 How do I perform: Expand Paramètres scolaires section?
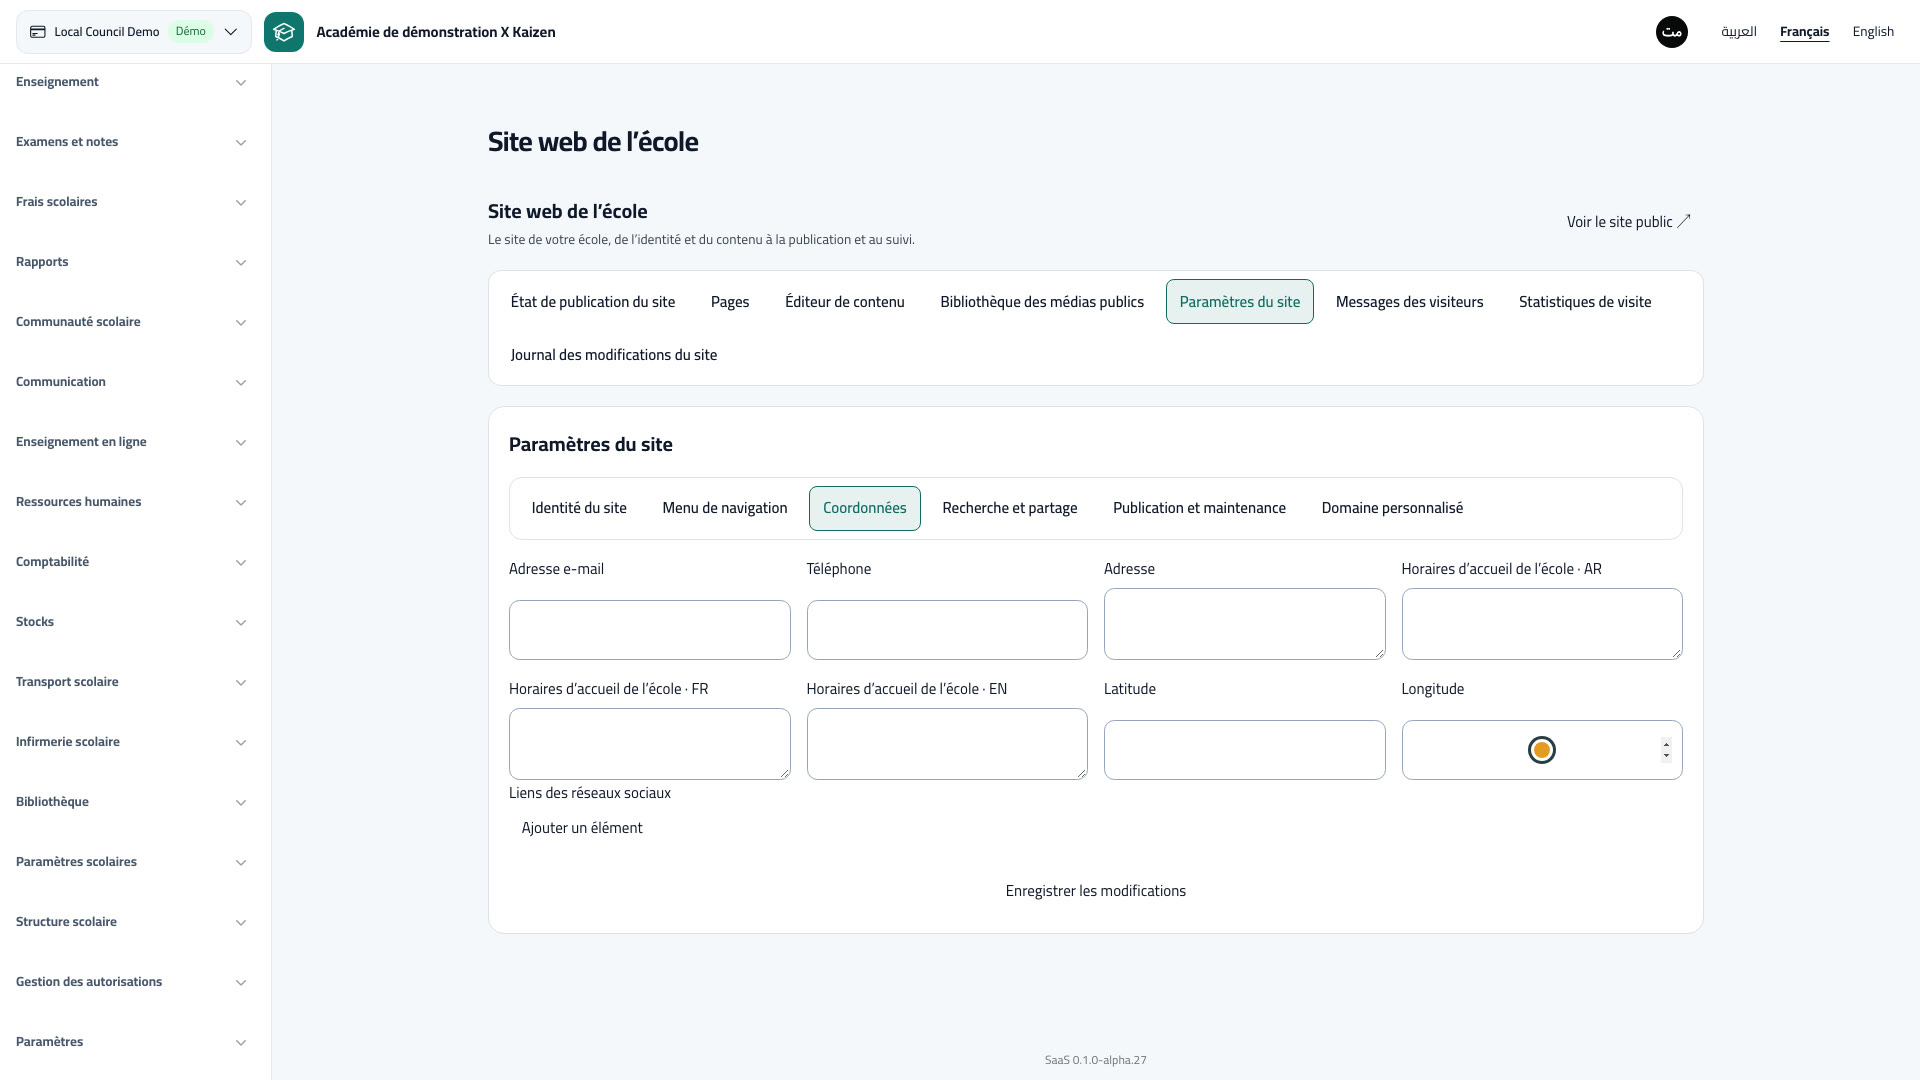pyautogui.click(x=131, y=862)
